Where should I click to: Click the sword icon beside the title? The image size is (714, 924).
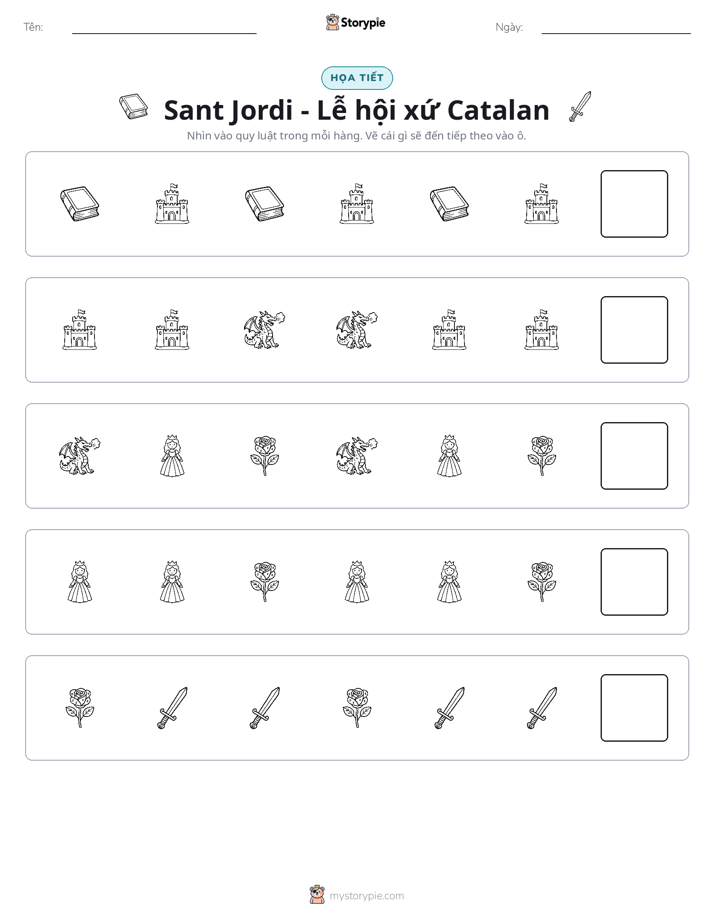tap(580, 107)
